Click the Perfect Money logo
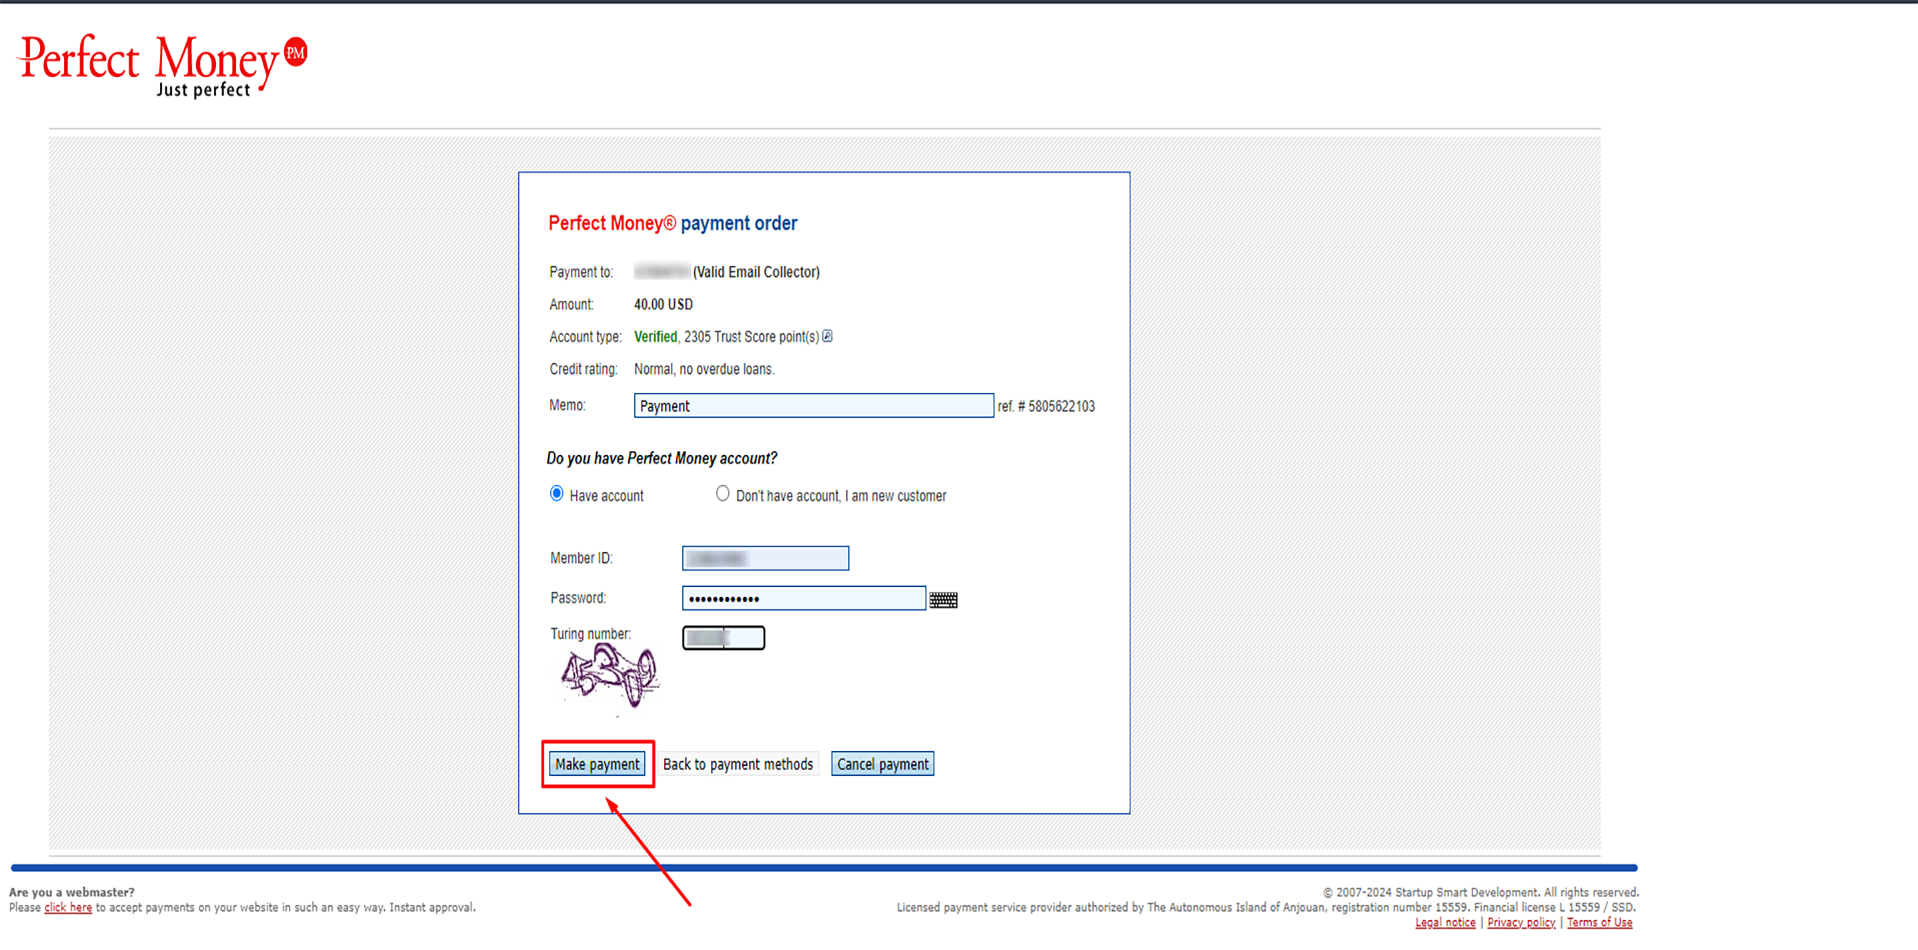 (x=163, y=65)
